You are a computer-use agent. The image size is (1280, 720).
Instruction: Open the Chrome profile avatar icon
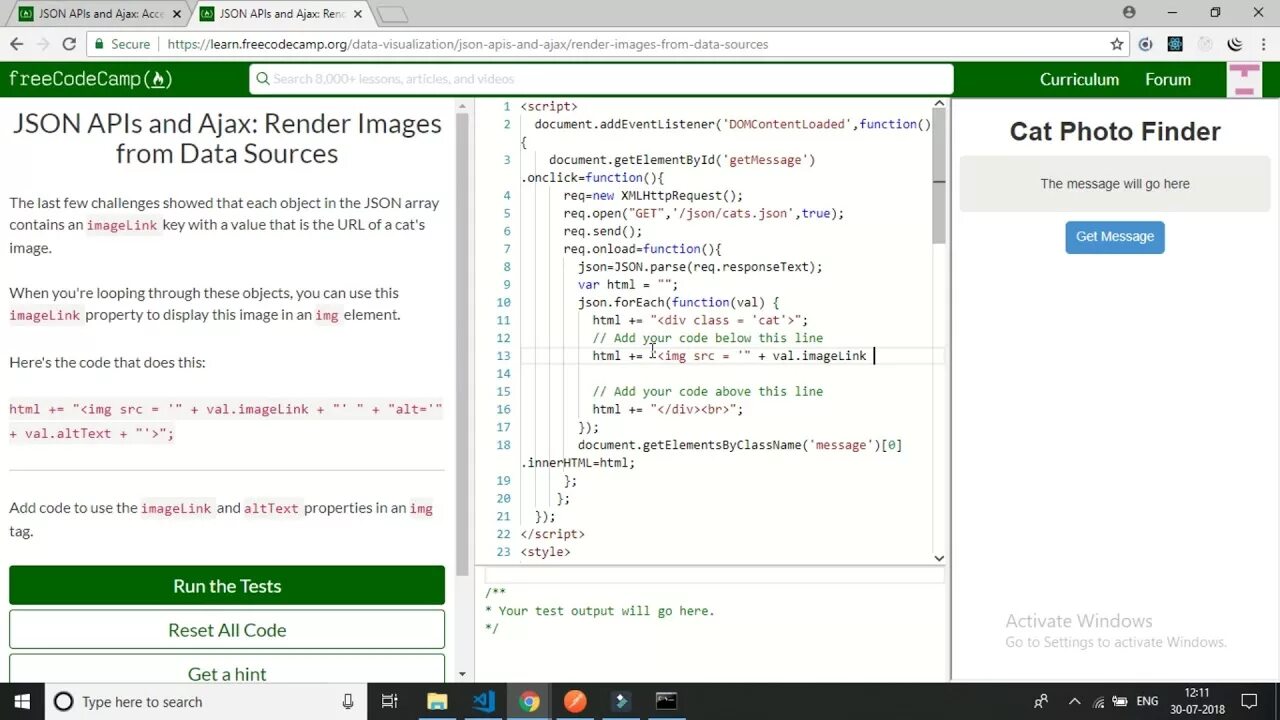(x=1129, y=13)
